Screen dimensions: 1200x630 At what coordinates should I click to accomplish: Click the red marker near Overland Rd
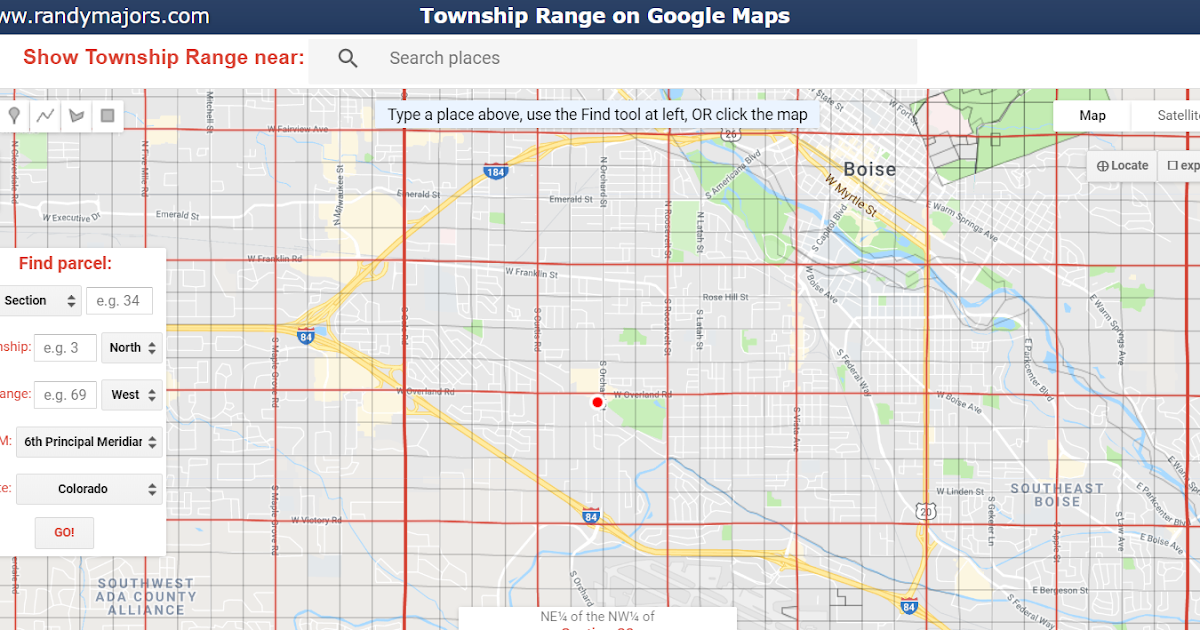(x=597, y=402)
